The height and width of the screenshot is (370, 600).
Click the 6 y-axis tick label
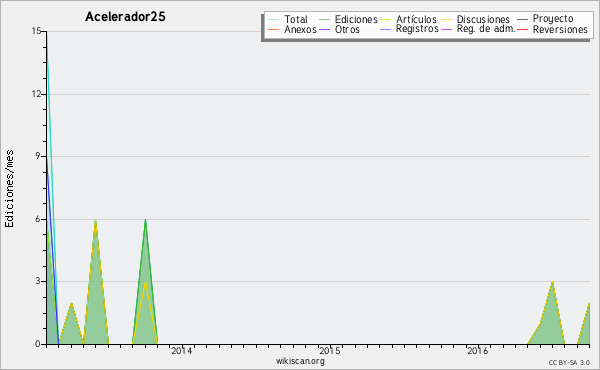click(x=38, y=219)
